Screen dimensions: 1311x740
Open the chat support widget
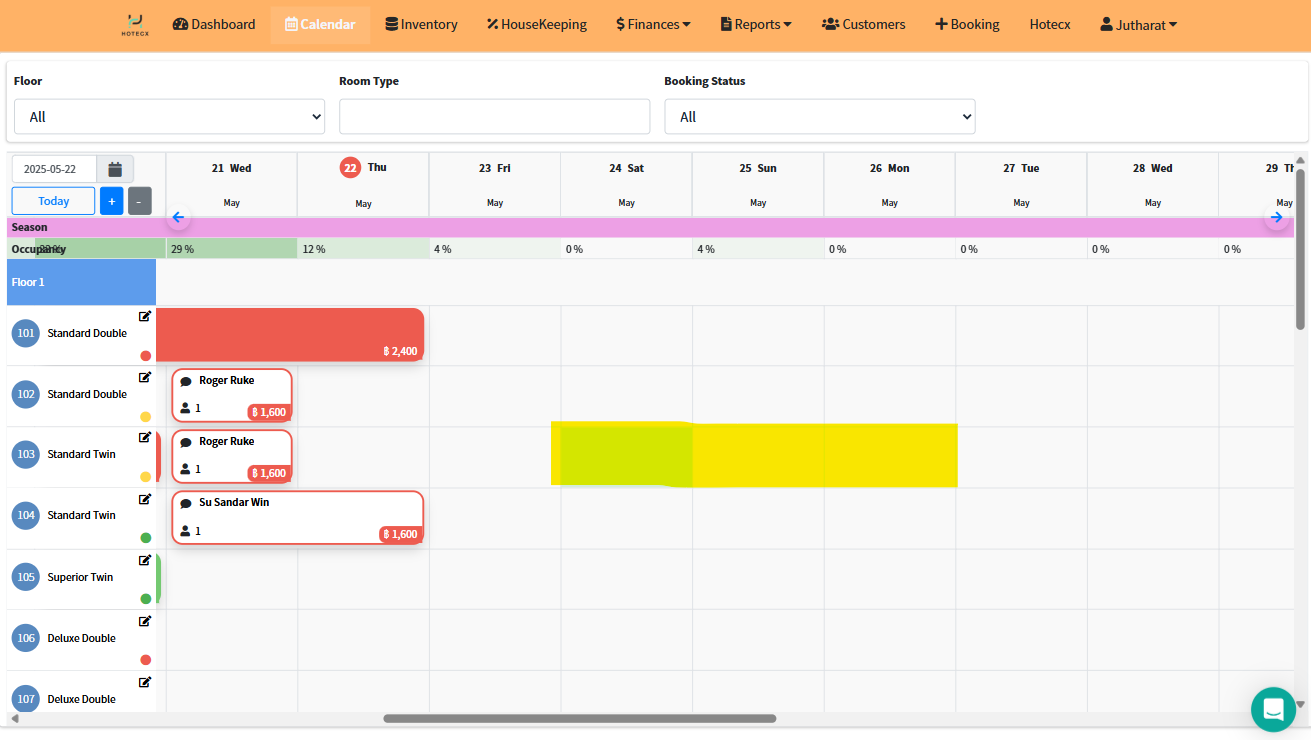[1273, 709]
